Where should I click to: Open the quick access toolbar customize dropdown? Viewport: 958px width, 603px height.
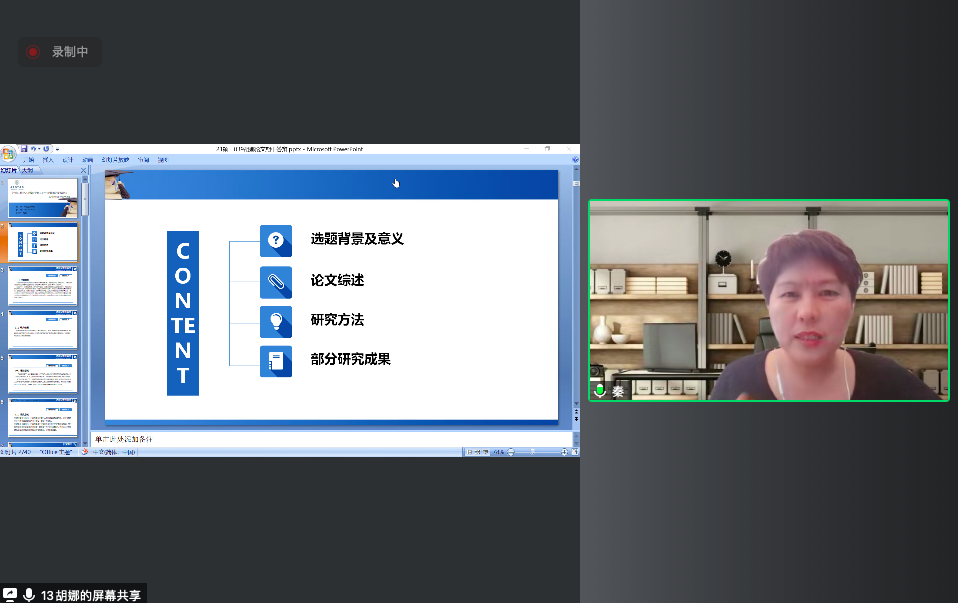pyautogui.click(x=57, y=149)
